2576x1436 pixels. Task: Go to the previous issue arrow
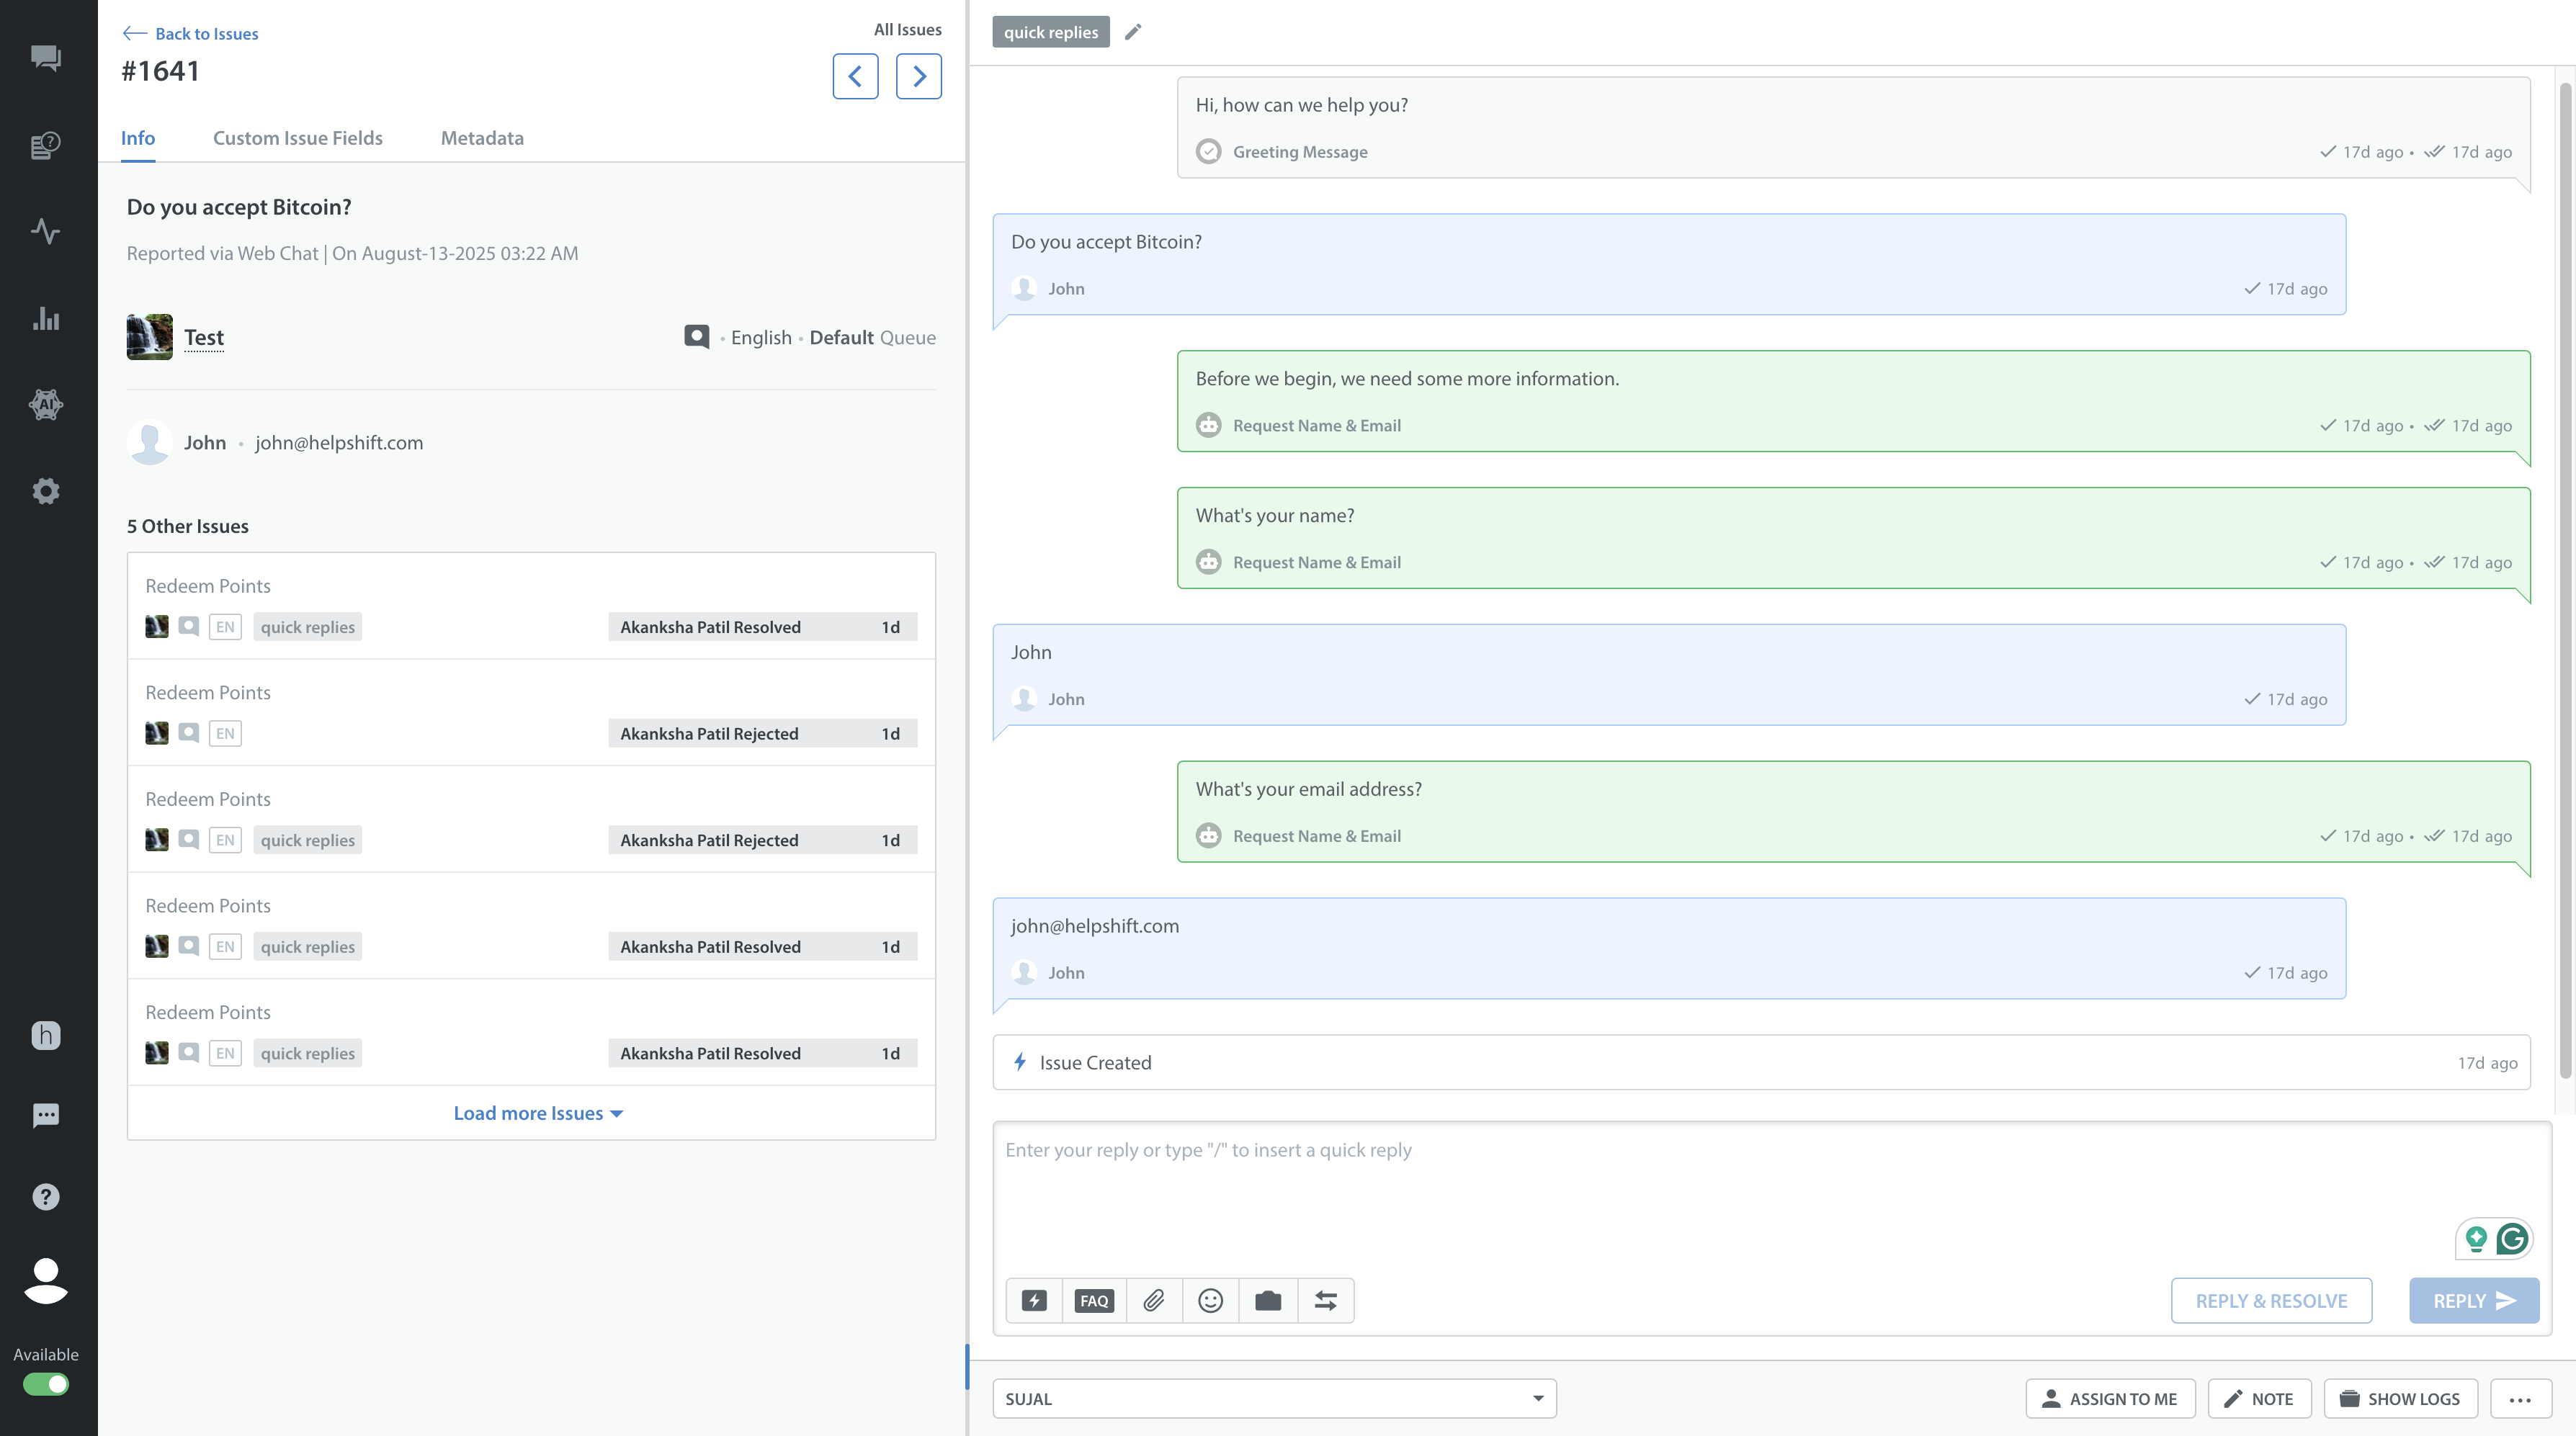tap(855, 76)
